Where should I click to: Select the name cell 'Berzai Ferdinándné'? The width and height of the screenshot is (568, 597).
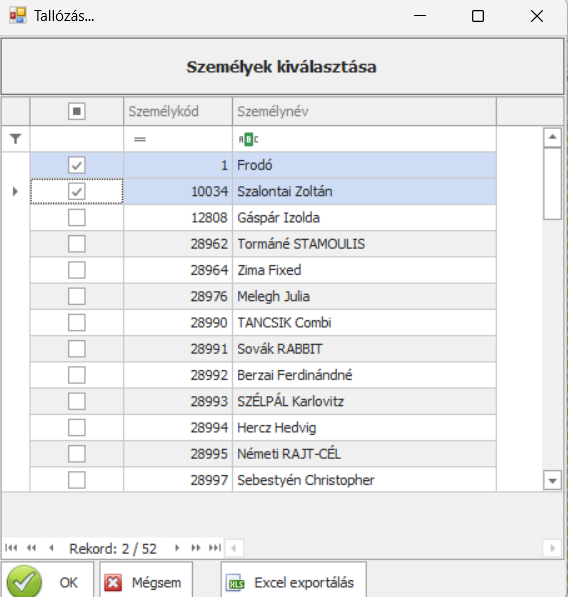coord(364,375)
